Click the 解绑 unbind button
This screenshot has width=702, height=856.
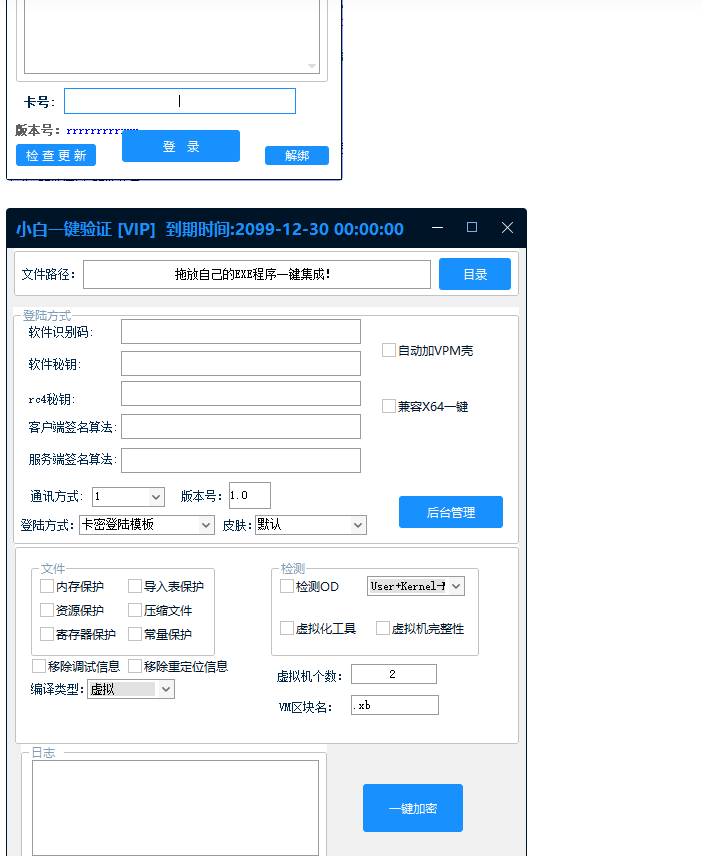point(297,155)
